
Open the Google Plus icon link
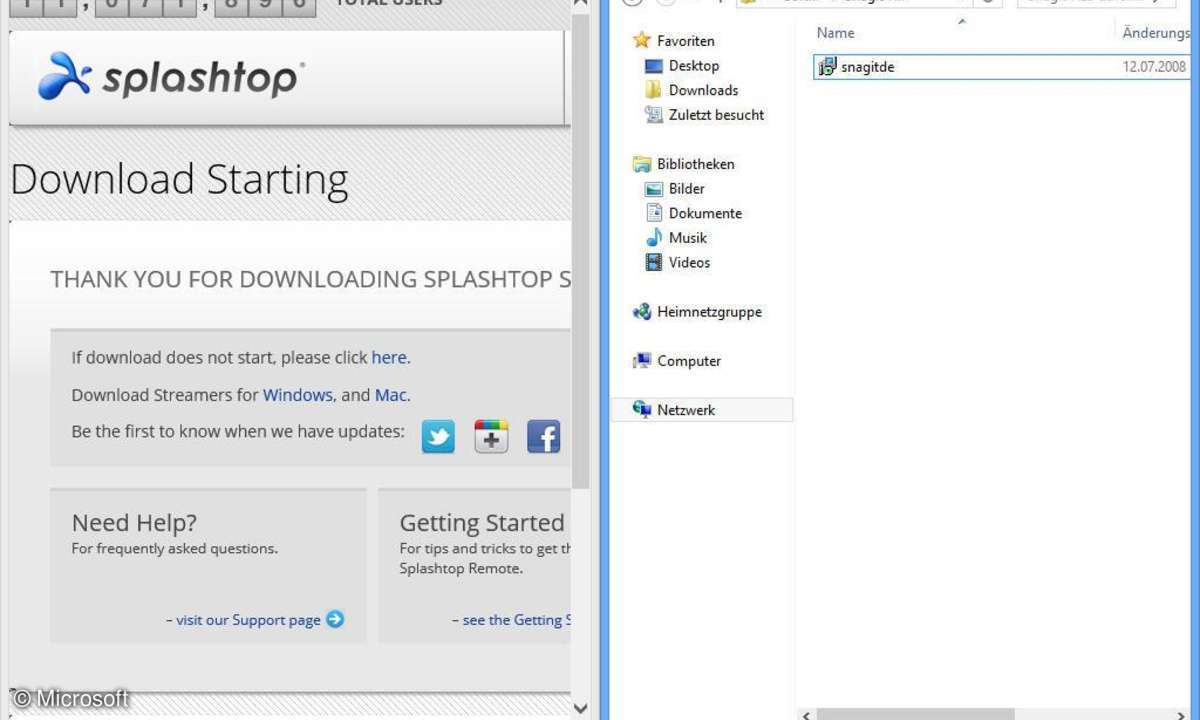tap(491, 436)
